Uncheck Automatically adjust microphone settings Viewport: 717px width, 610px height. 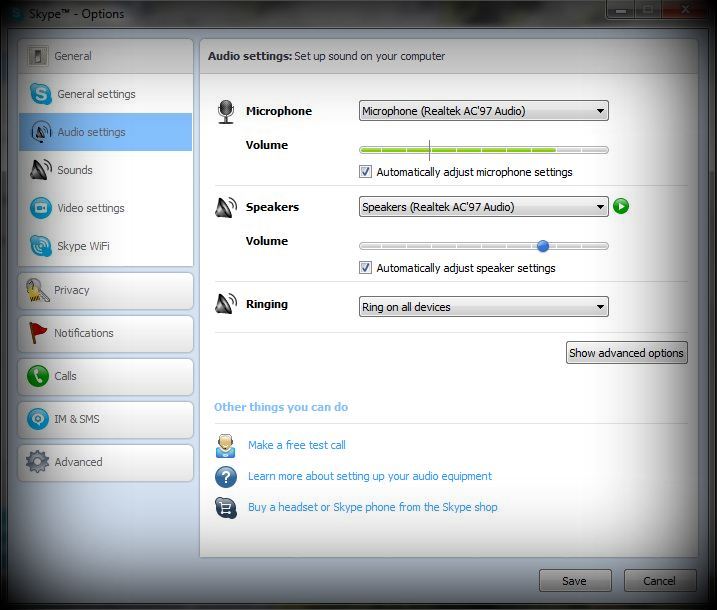[x=365, y=172]
